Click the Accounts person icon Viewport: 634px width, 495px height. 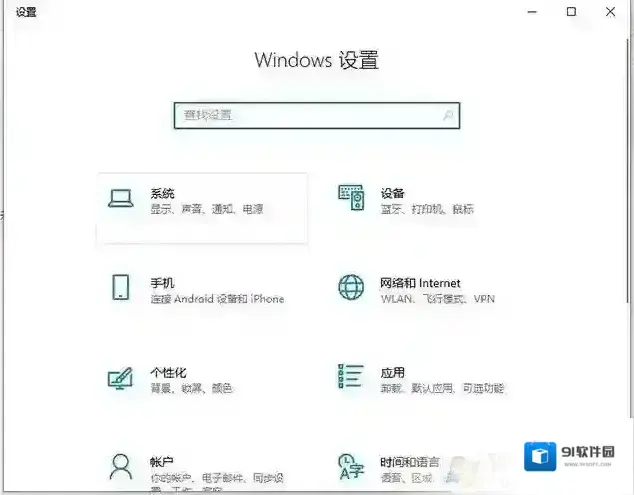[120, 466]
